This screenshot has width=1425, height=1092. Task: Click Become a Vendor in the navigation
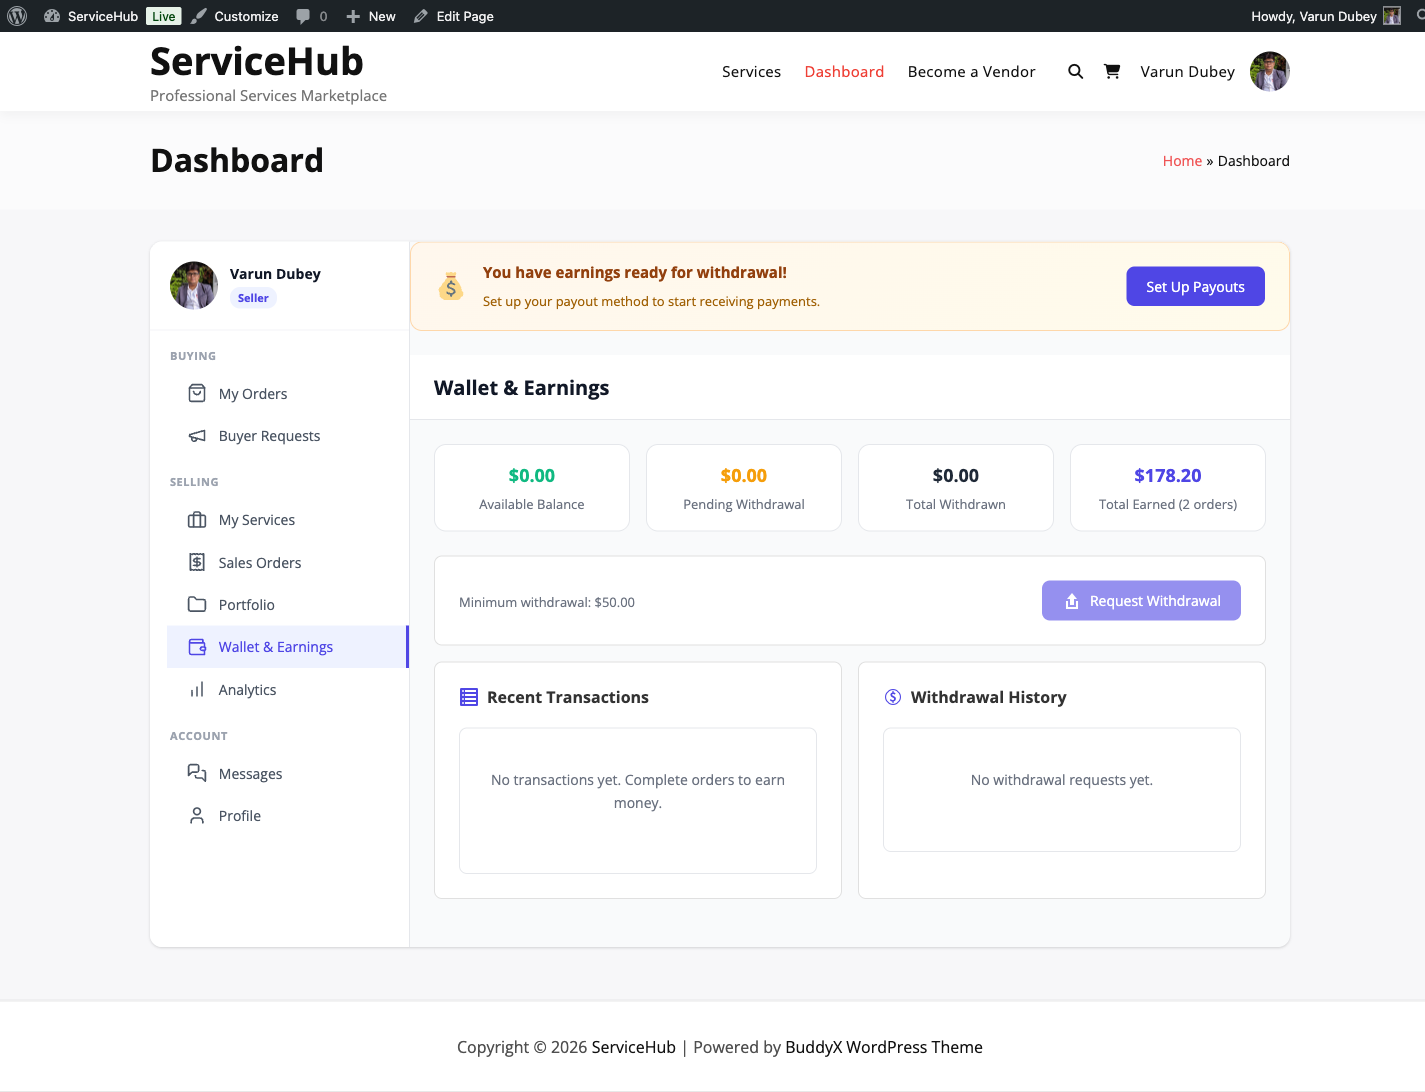click(x=971, y=71)
